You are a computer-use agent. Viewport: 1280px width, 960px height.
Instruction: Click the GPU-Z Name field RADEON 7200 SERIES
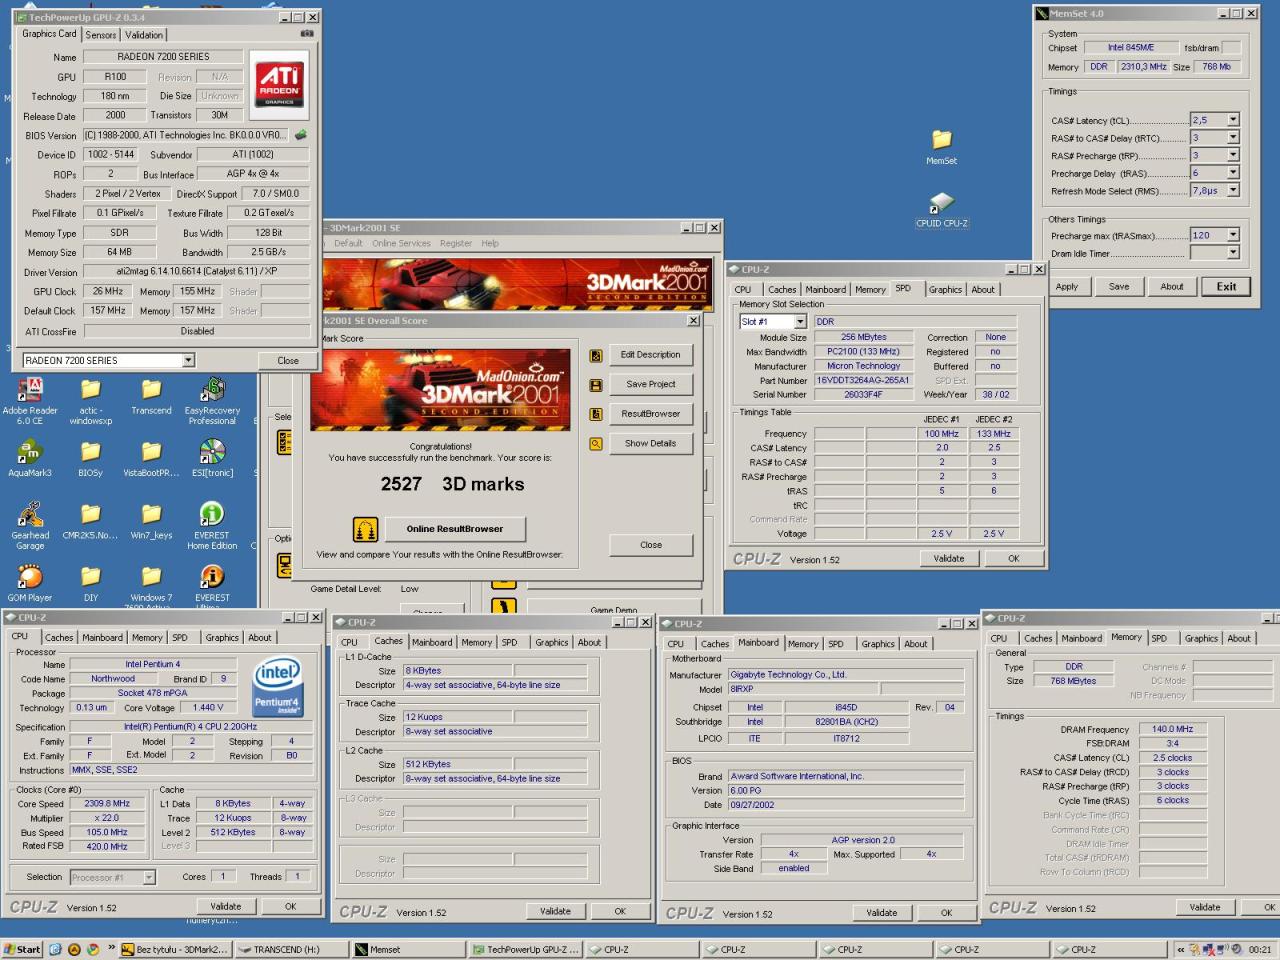[x=164, y=57]
